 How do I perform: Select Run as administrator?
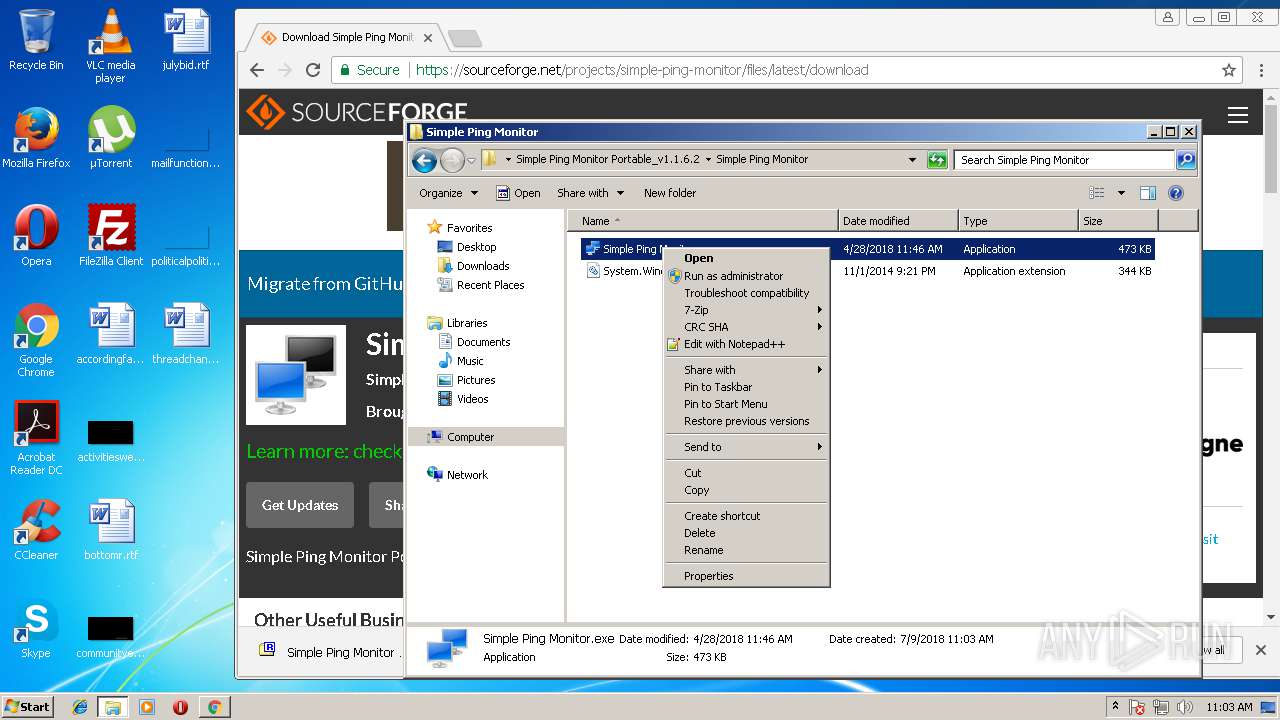(x=747, y=276)
